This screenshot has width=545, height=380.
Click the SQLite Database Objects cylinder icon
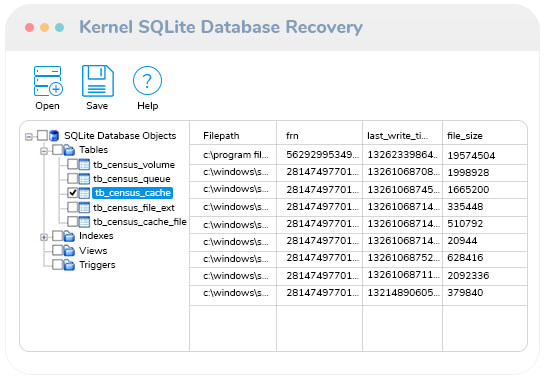pyautogui.click(x=54, y=136)
